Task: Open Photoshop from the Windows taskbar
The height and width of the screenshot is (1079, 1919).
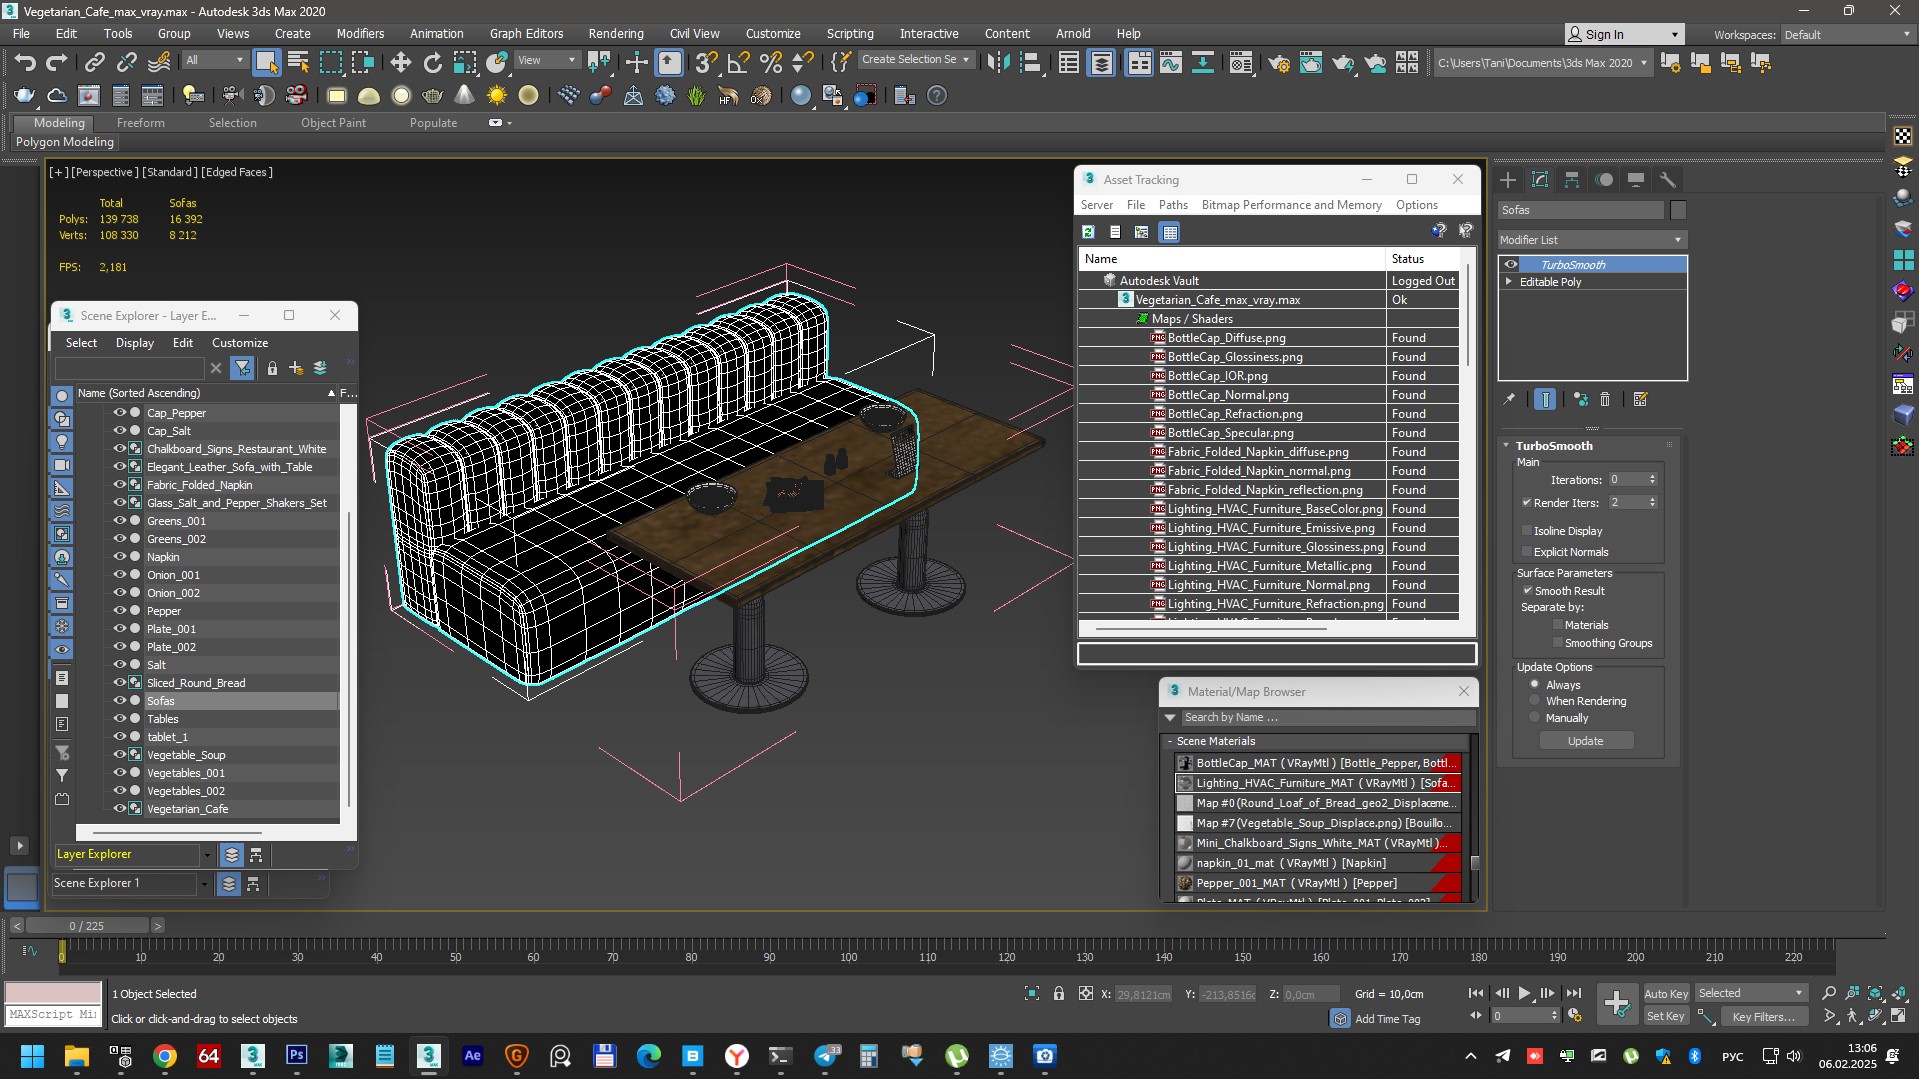Action: pos(297,1055)
